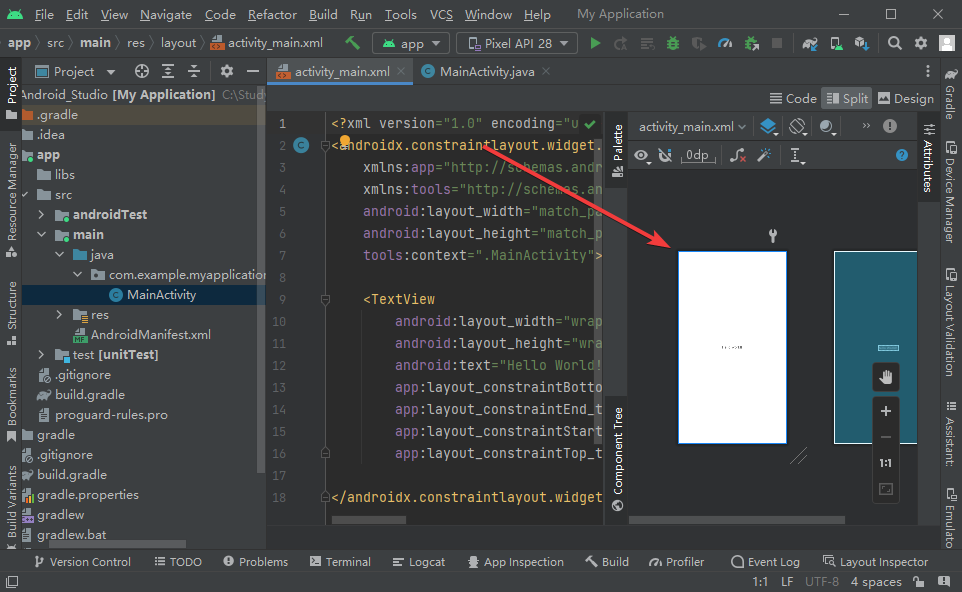The image size is (962, 592).
Task: Zoom in the layout preview with plus
Action: coord(886,411)
